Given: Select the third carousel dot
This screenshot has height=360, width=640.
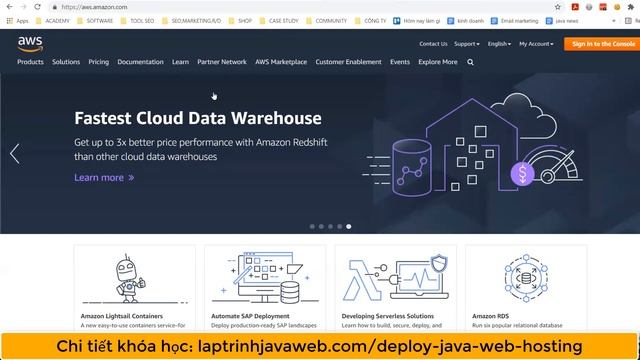Looking at the screenshot, I should (x=330, y=227).
